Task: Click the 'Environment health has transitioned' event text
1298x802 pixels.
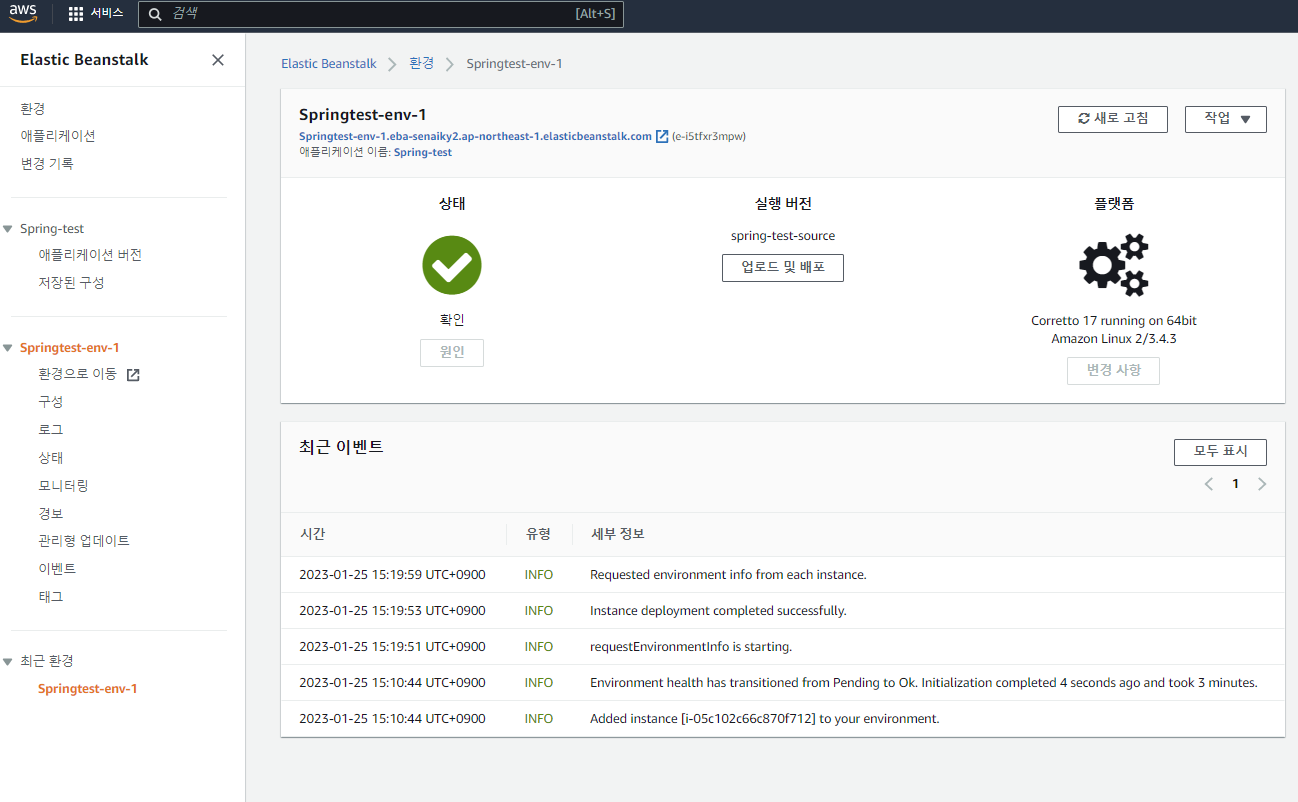Action: click(923, 683)
